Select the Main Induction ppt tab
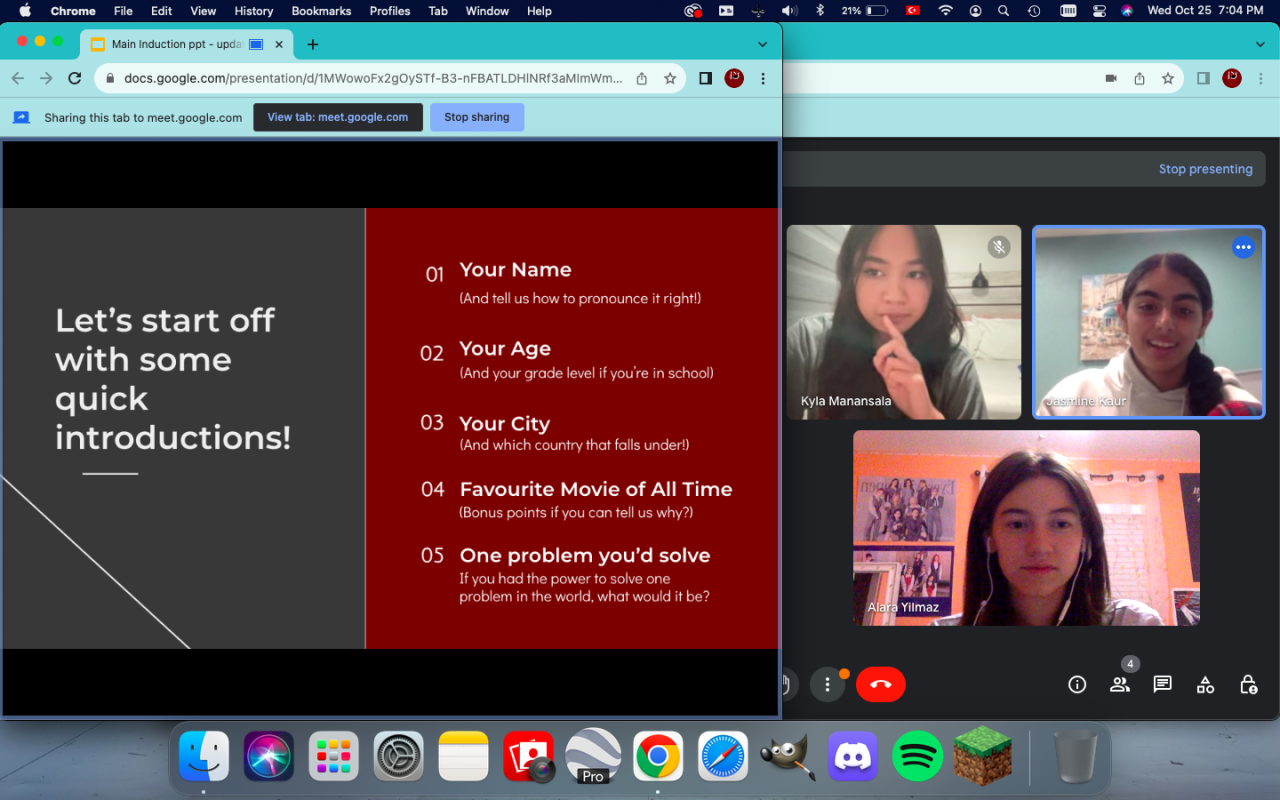Image resolution: width=1280 pixels, height=800 pixels. click(175, 45)
